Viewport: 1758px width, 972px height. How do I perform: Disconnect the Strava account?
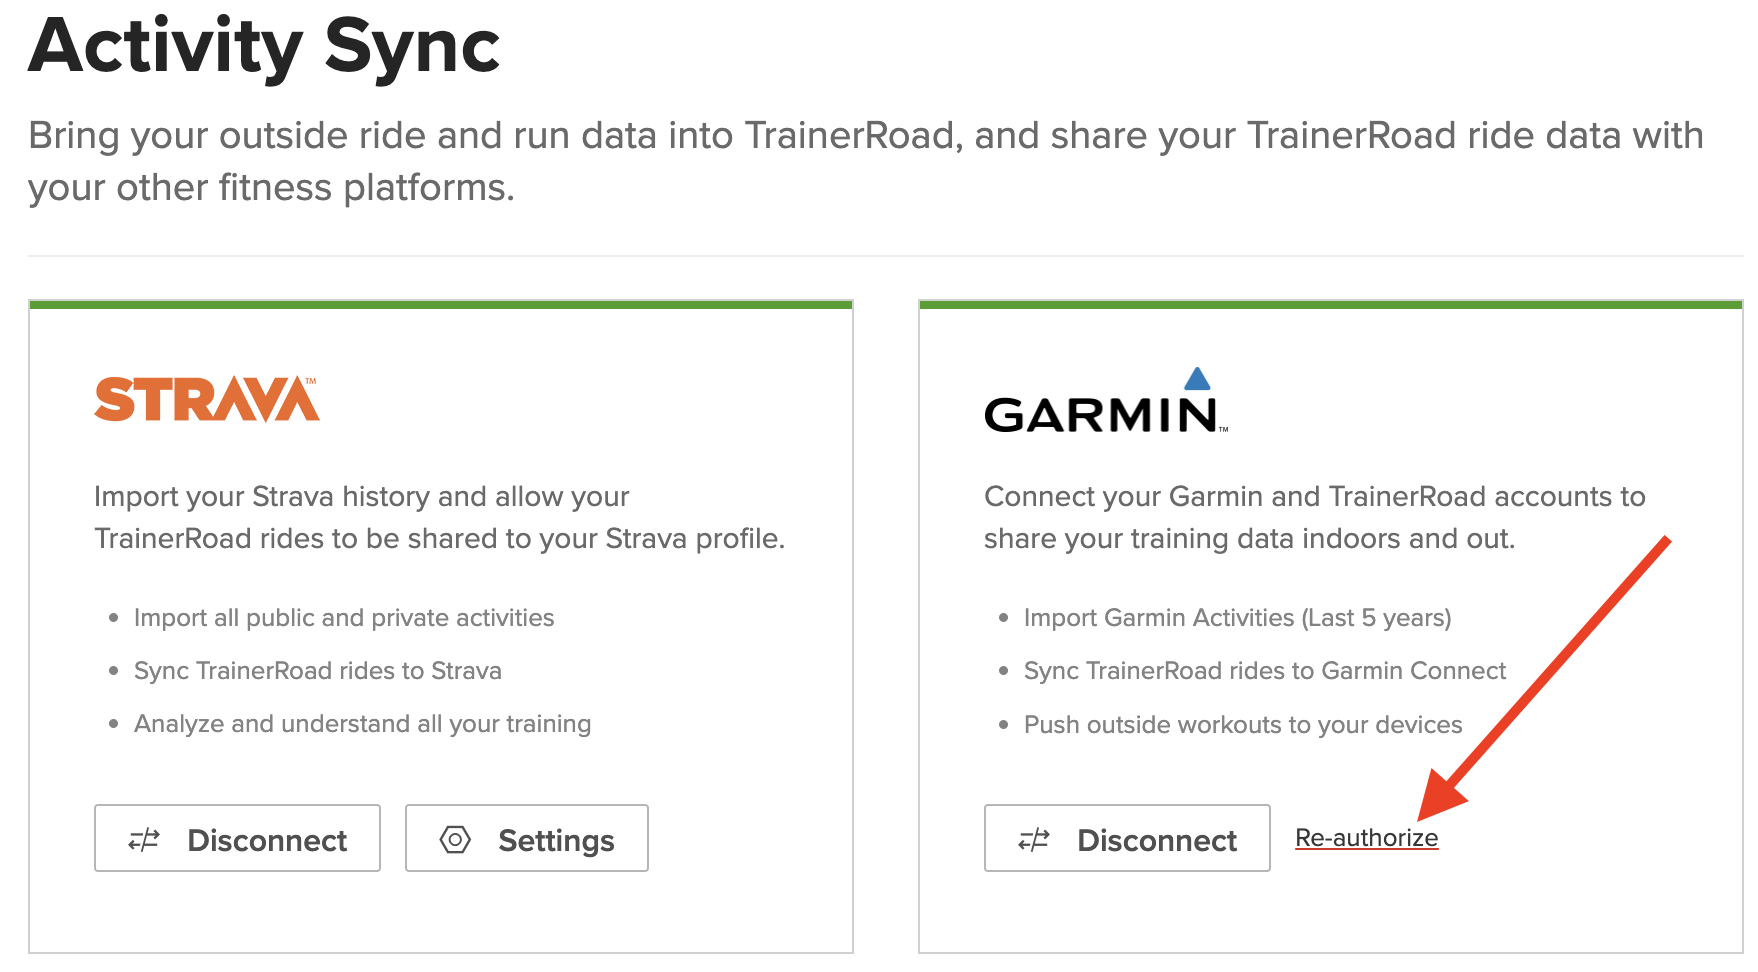(237, 839)
